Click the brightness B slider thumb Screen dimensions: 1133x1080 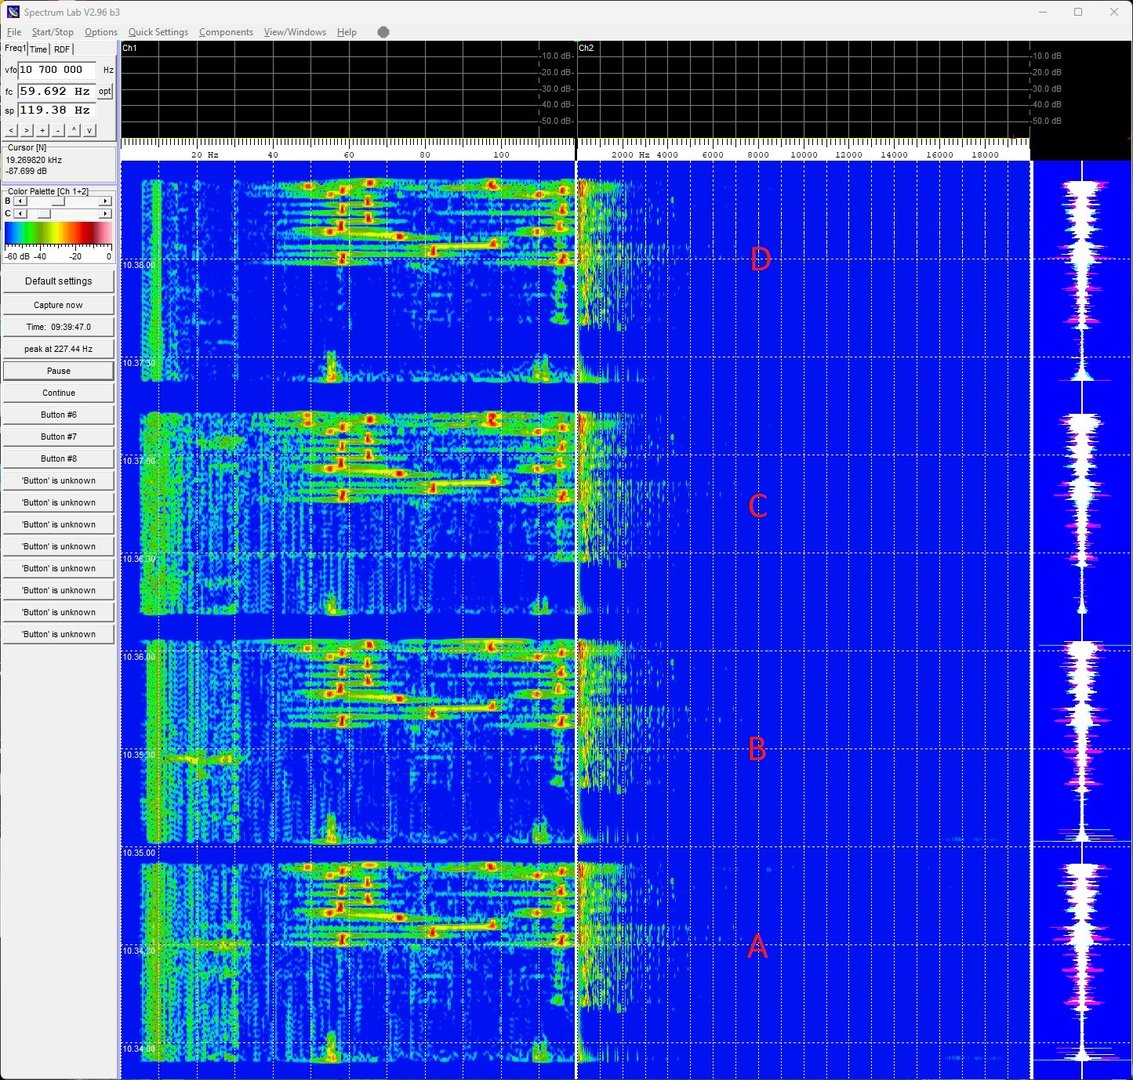pyautogui.click(x=58, y=201)
